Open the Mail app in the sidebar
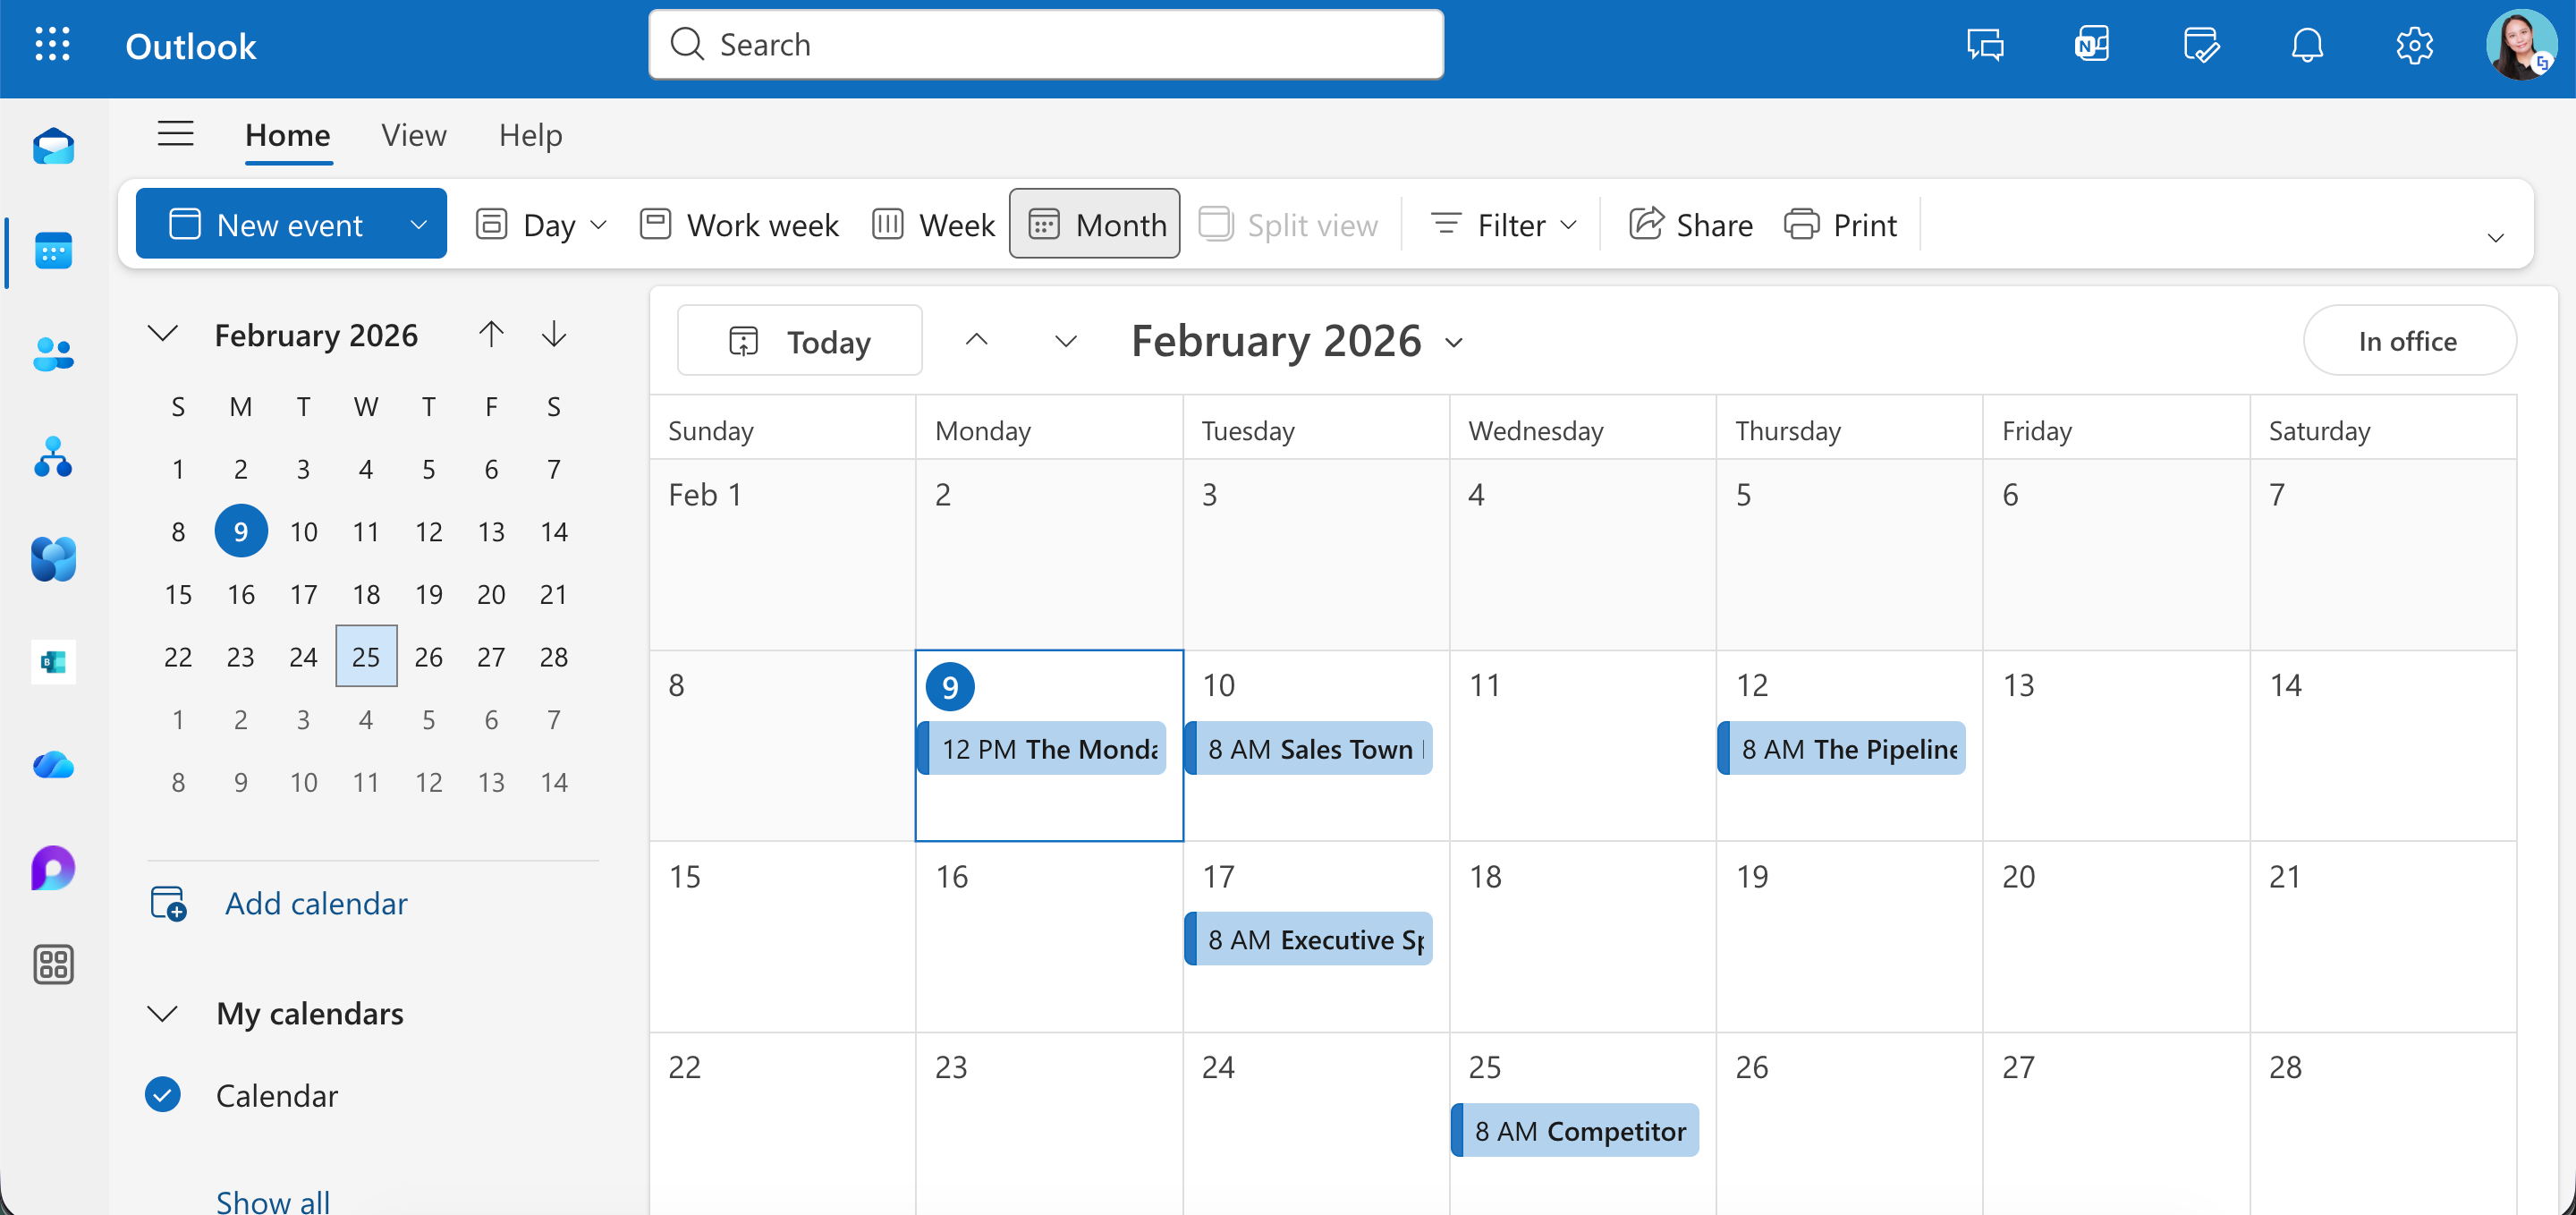This screenshot has height=1215, width=2576. tap(53, 146)
